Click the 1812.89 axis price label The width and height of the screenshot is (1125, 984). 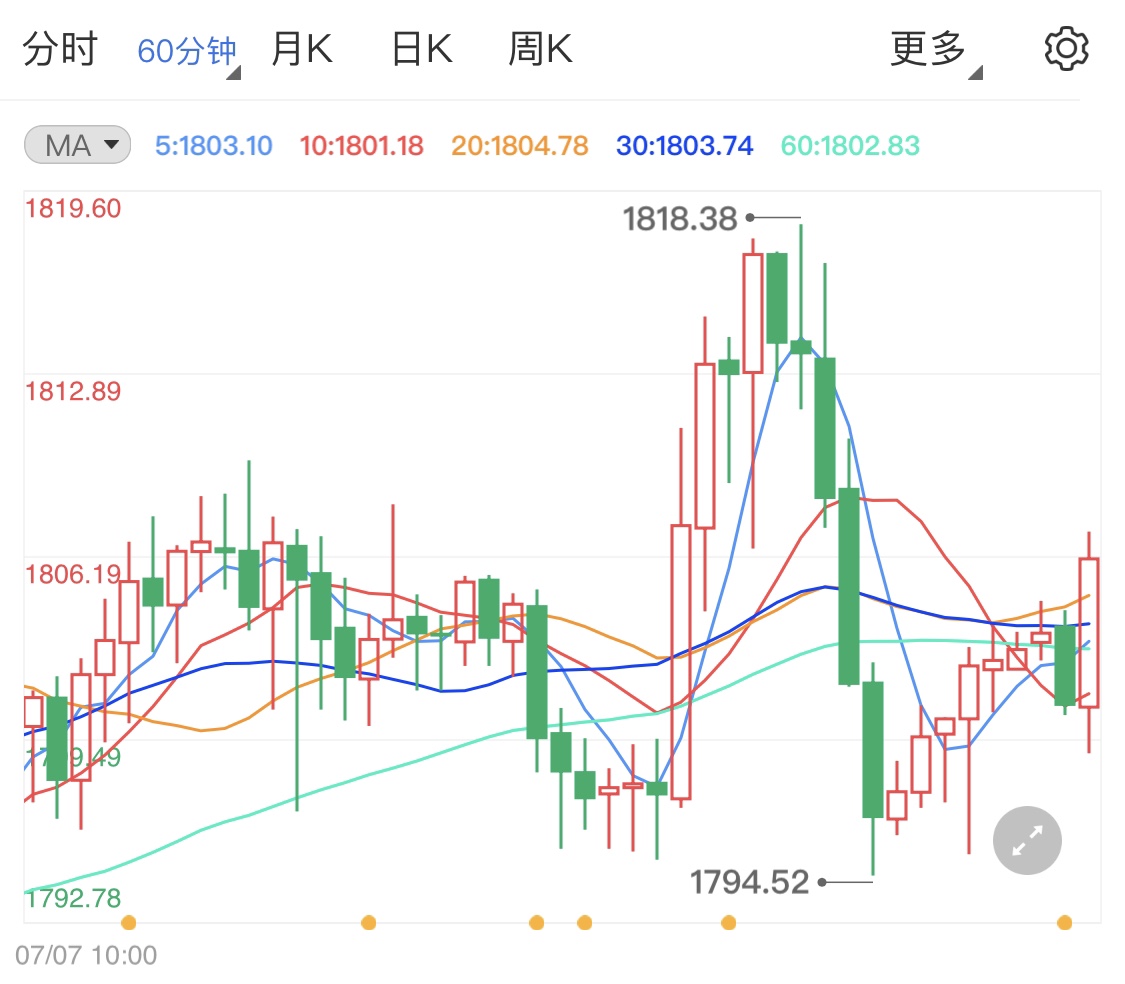73,392
